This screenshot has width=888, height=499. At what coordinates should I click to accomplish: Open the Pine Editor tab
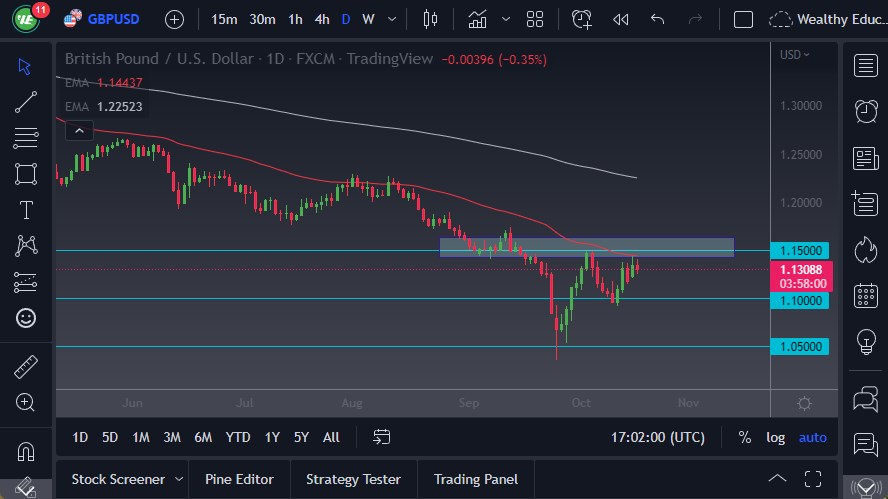click(239, 479)
